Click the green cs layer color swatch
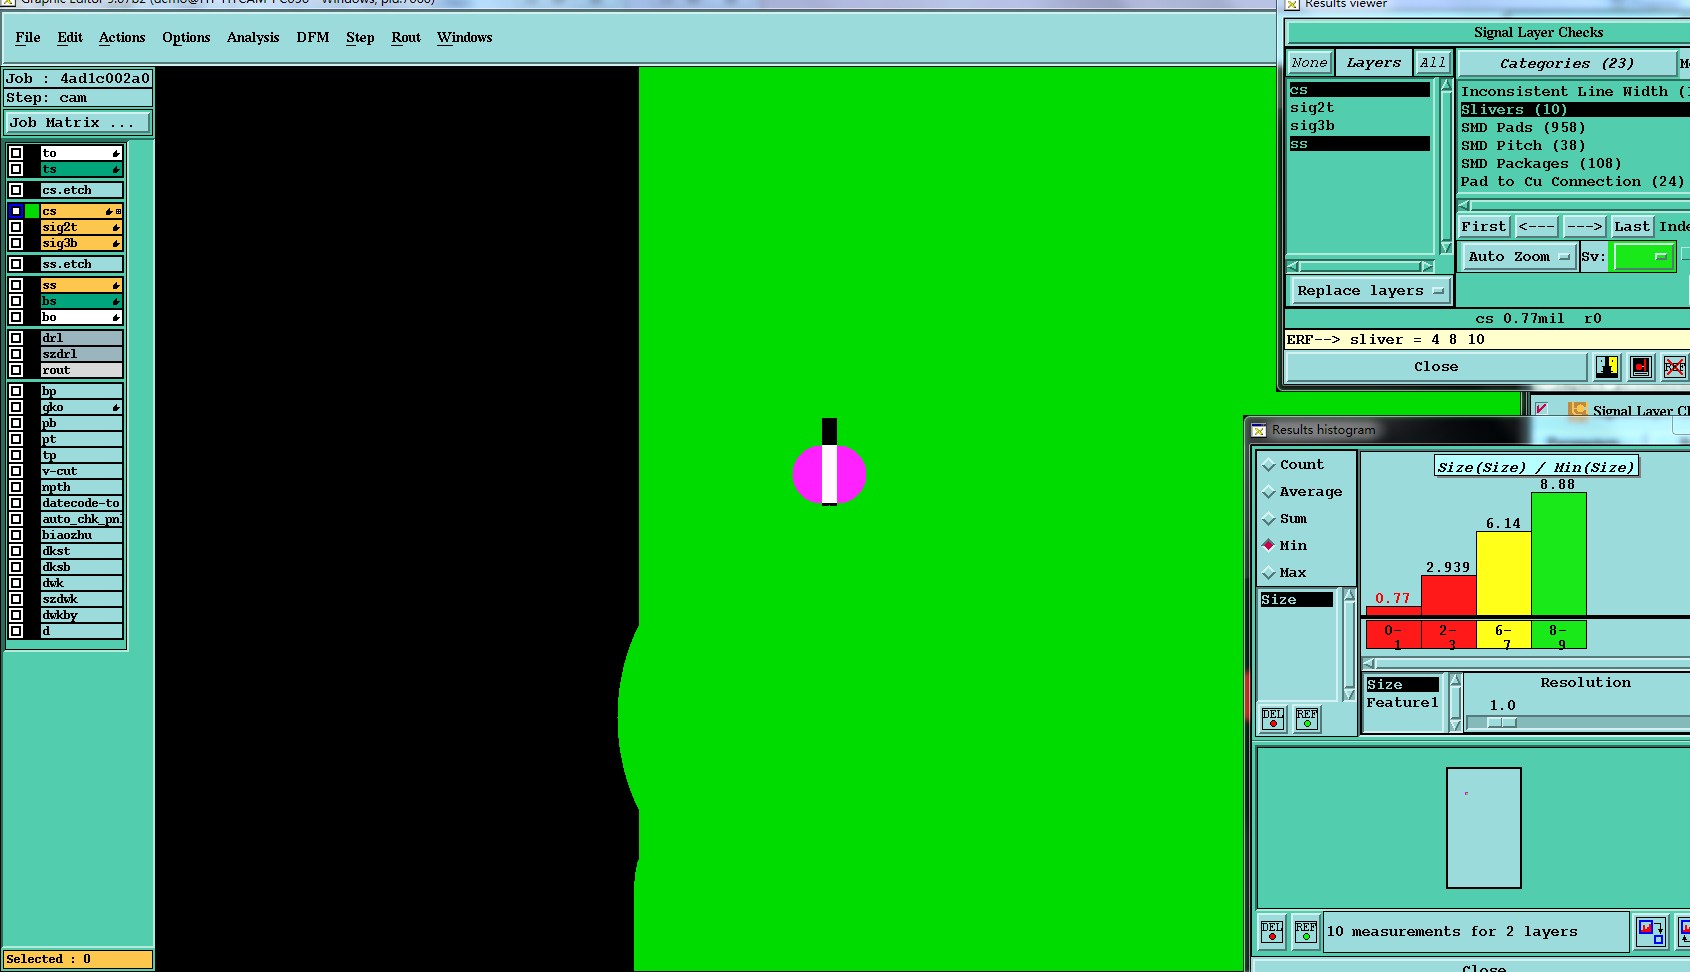Image resolution: width=1690 pixels, height=972 pixels. tap(33, 211)
